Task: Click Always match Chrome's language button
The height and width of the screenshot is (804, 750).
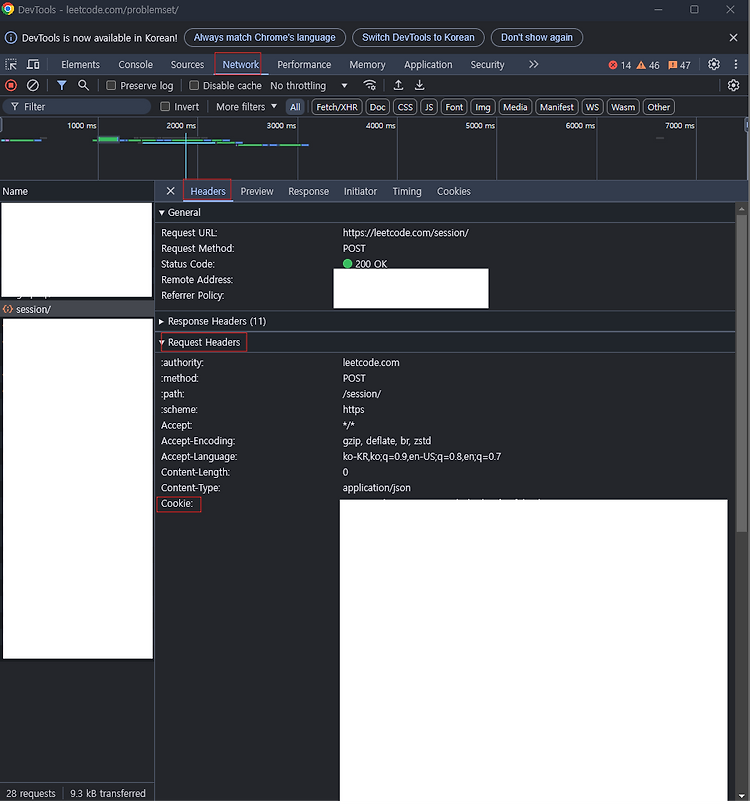Action: (265, 37)
